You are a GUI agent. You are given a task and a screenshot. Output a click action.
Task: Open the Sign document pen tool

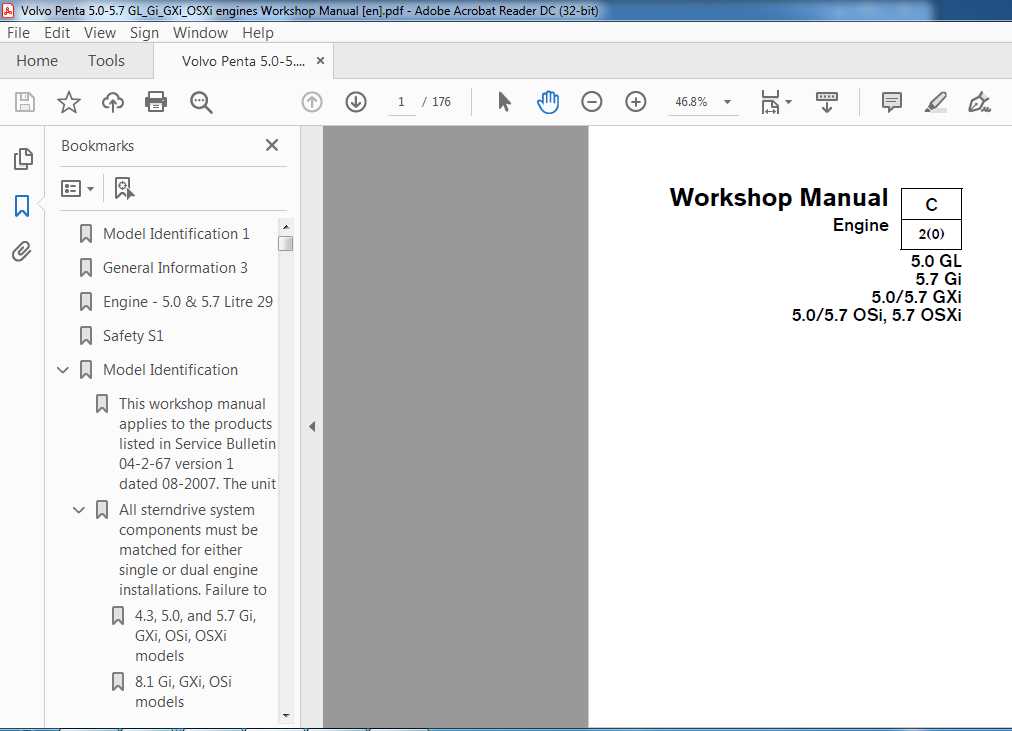pyautogui.click(x=979, y=102)
